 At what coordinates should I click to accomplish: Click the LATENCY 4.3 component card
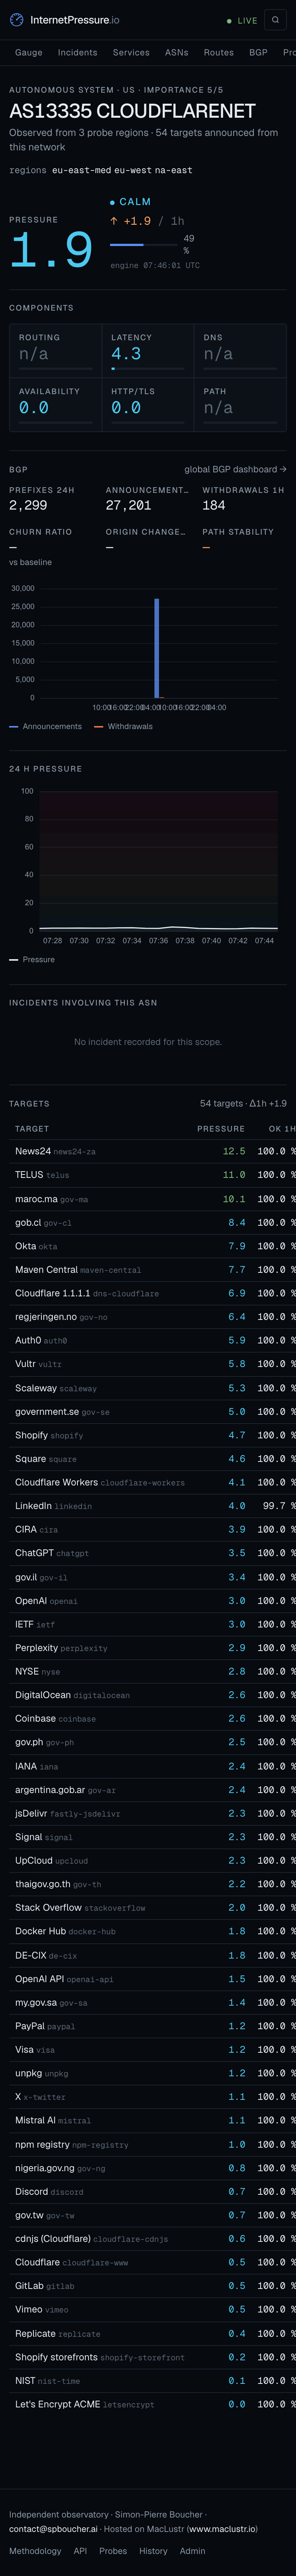point(148,350)
